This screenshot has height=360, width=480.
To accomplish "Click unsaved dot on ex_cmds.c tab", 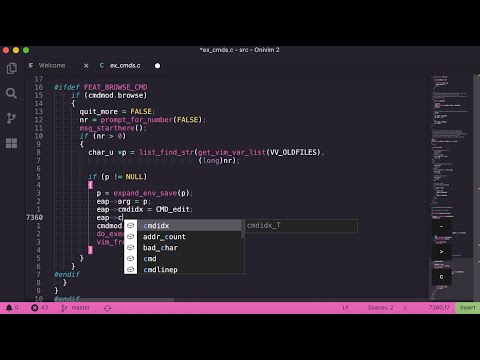I will point(157,66).
